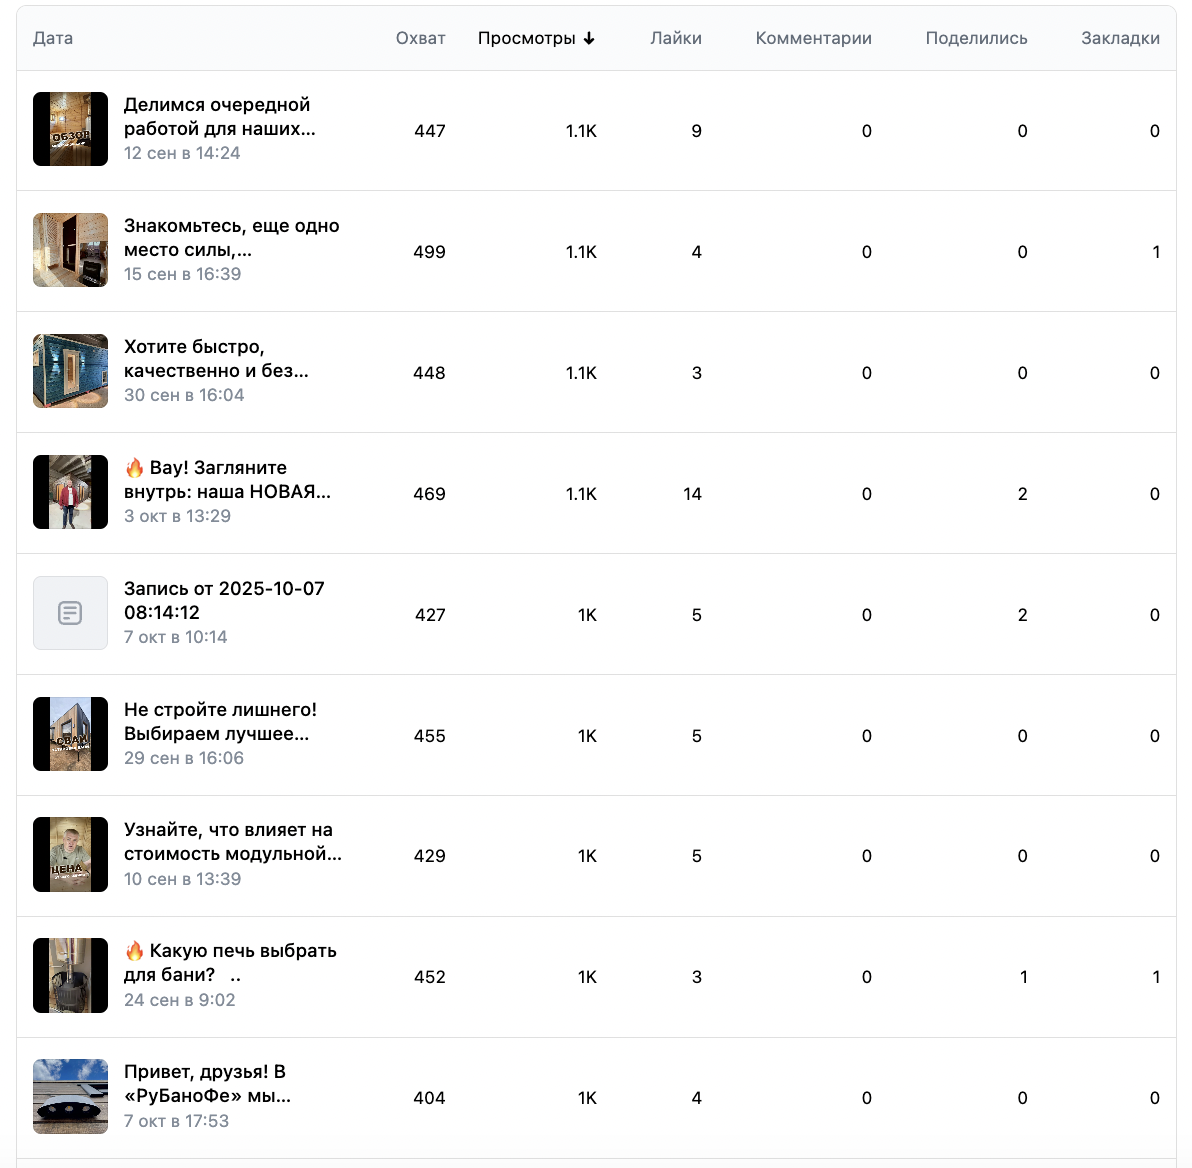
Task: Sort by the Поделились column header
Action: 976,39
